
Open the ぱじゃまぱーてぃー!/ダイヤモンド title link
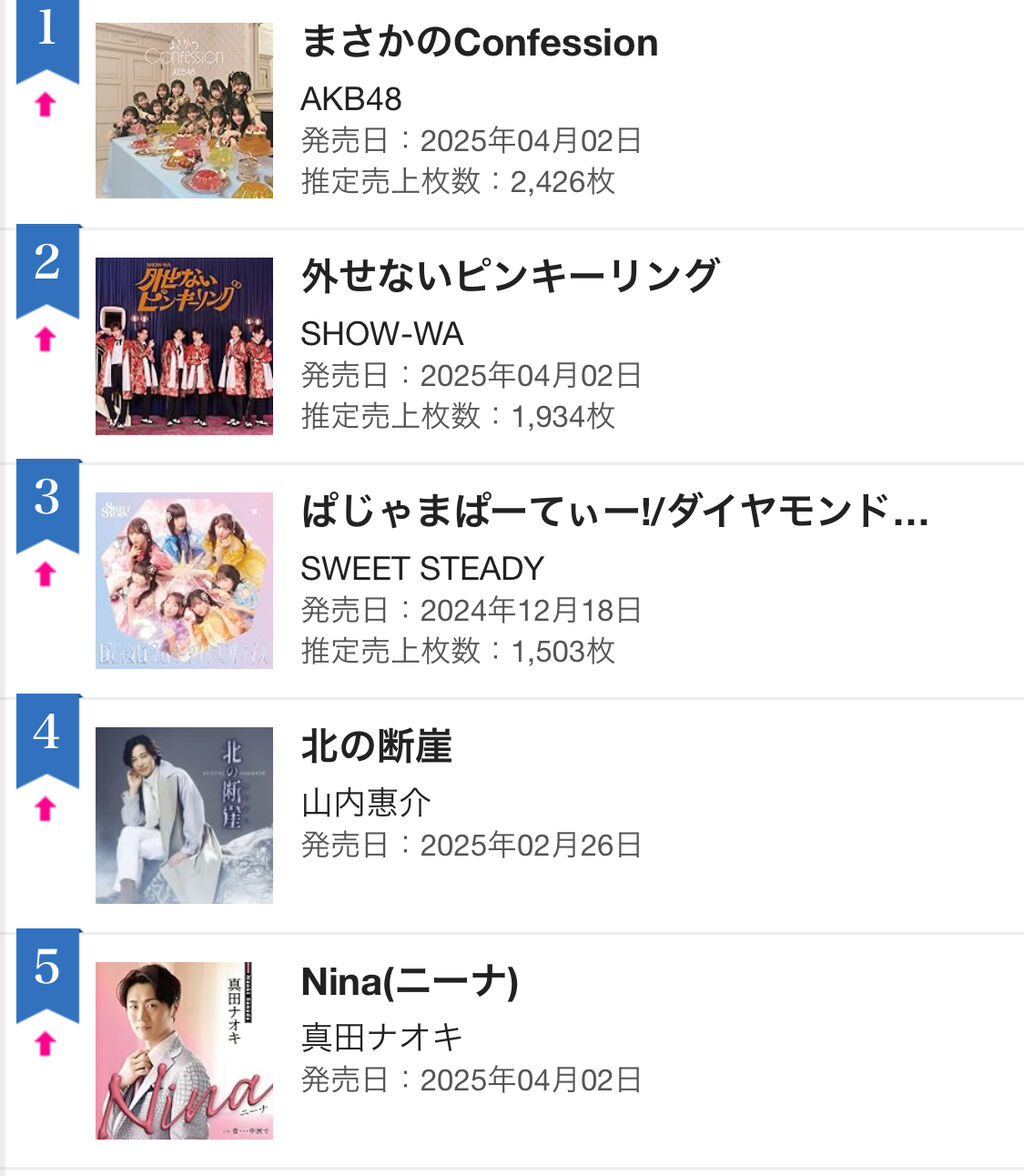[615, 511]
